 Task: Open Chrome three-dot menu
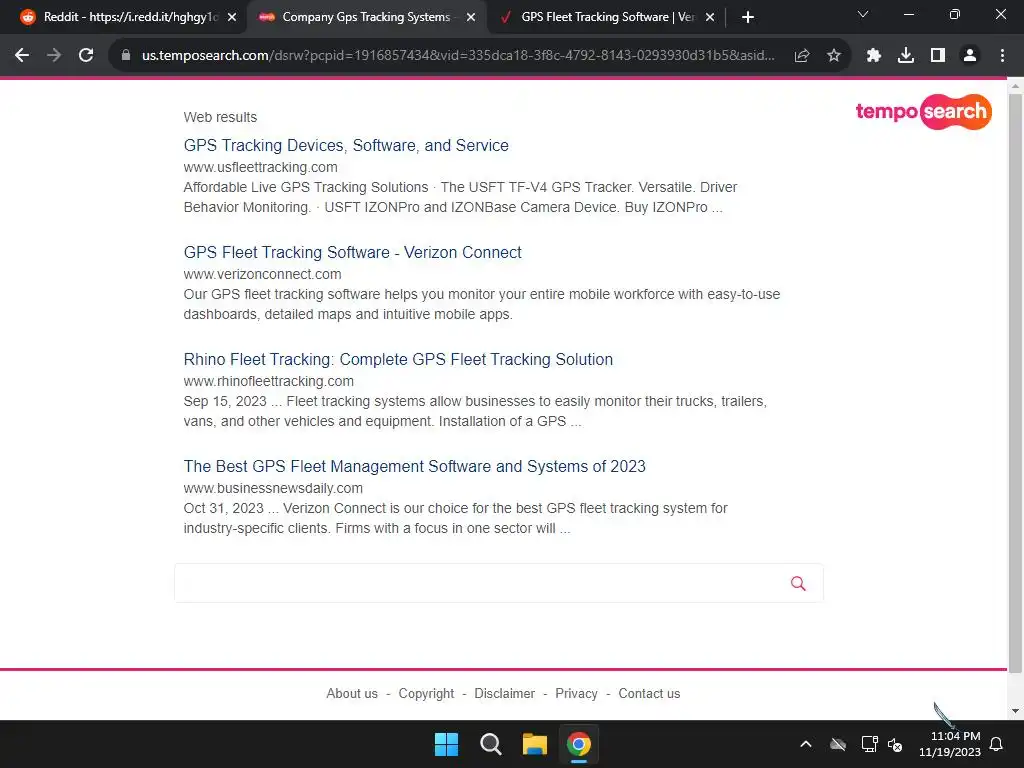1002,56
